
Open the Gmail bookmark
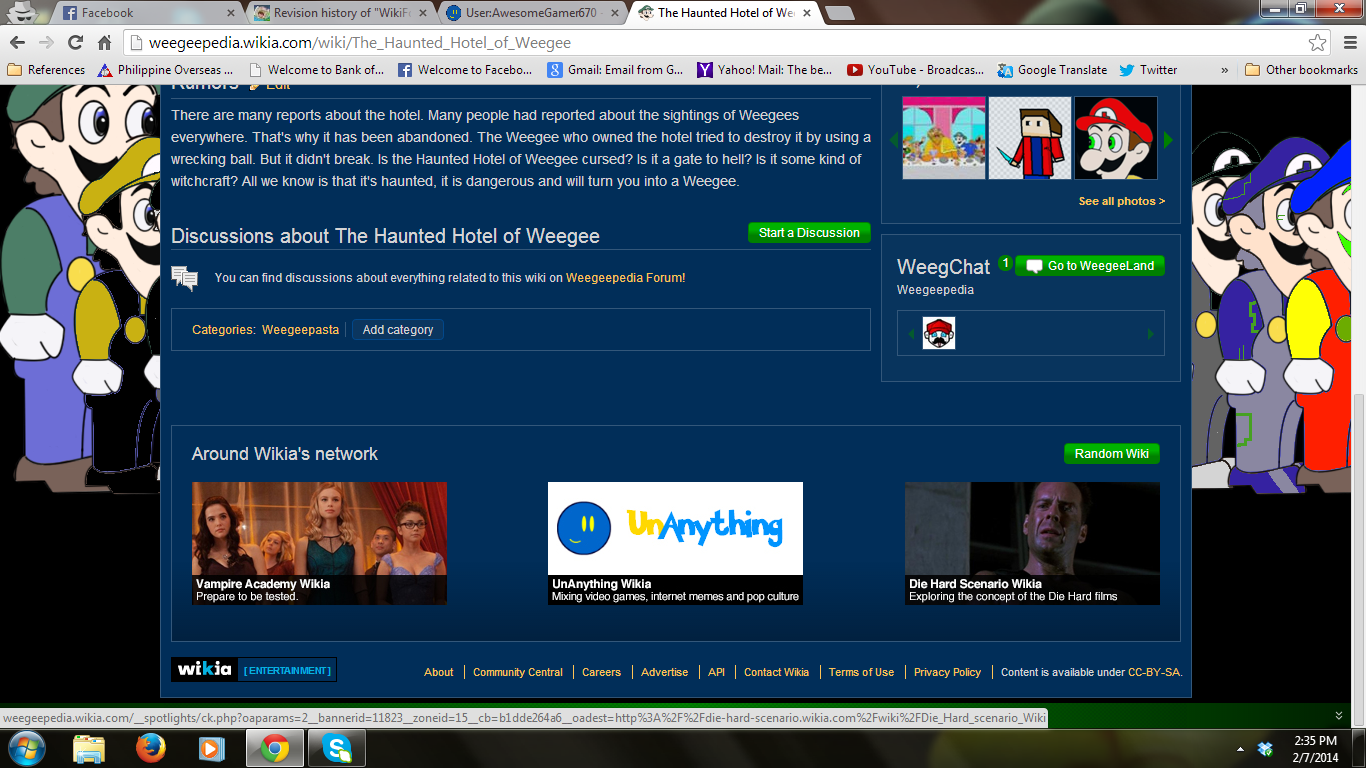point(615,70)
